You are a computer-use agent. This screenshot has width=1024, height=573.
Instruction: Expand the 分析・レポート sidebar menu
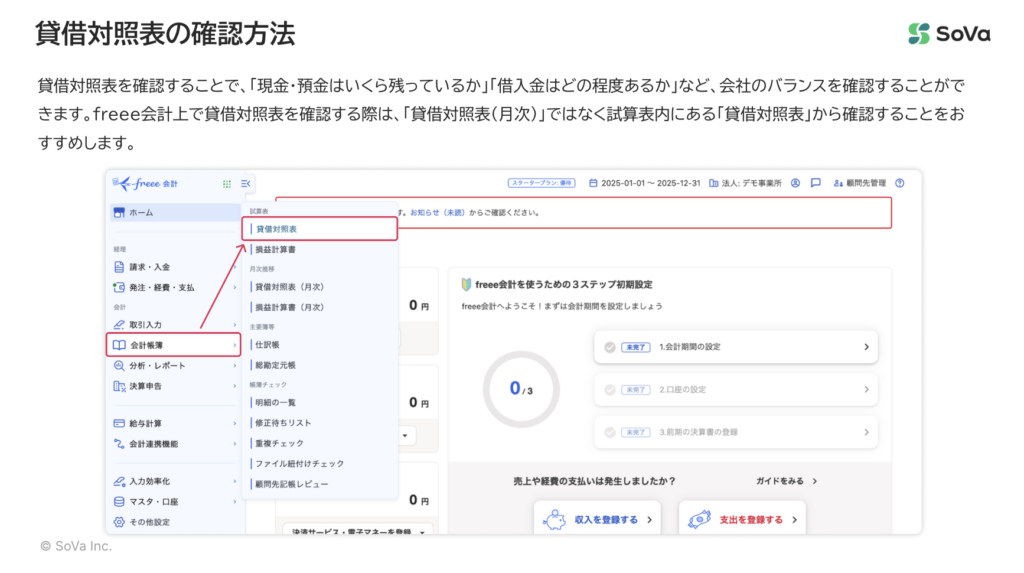(x=173, y=366)
